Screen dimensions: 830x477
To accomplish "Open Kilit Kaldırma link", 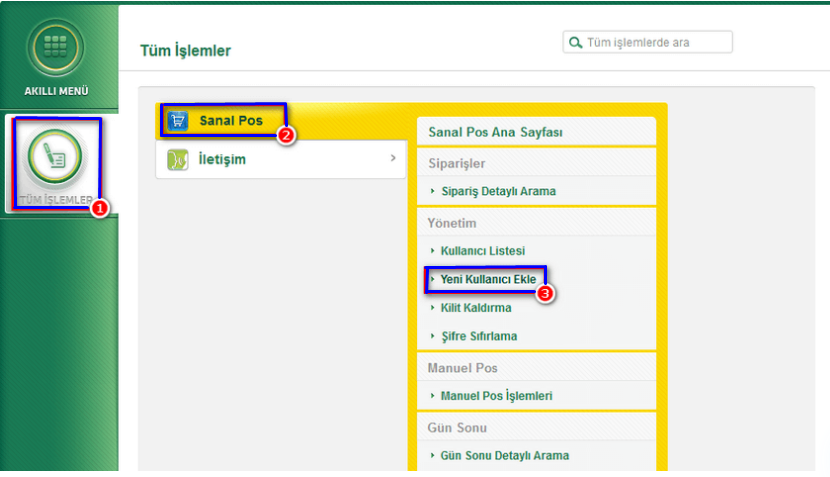I will point(476,308).
